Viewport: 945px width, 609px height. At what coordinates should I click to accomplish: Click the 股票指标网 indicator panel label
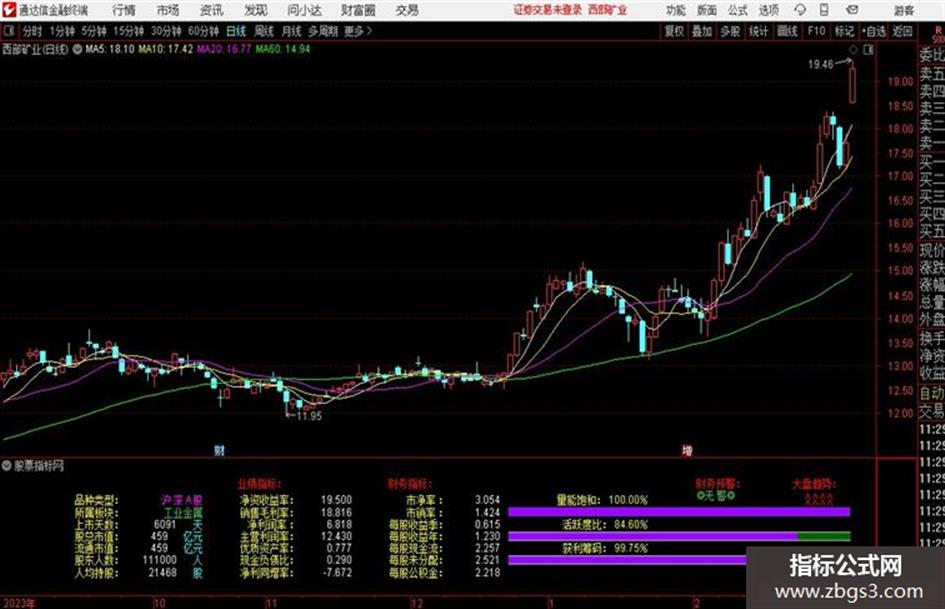(x=39, y=465)
